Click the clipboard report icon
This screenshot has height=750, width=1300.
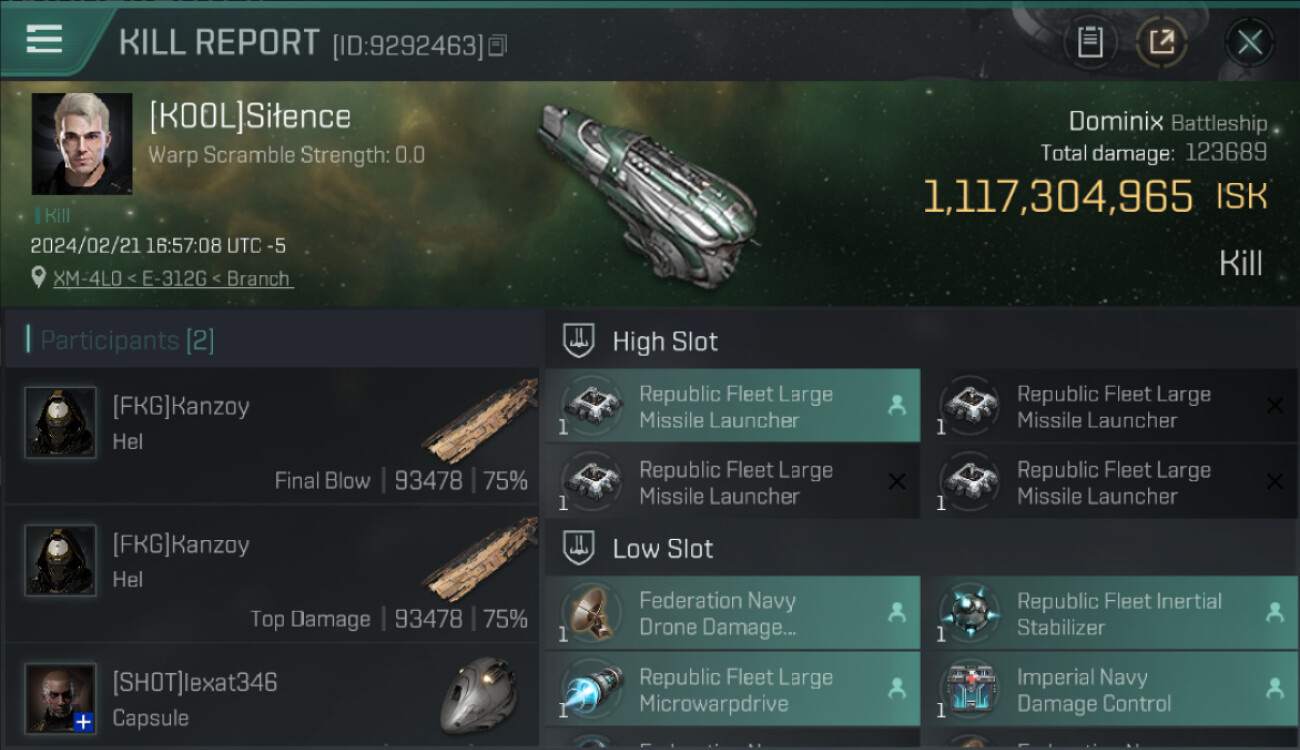point(1090,43)
